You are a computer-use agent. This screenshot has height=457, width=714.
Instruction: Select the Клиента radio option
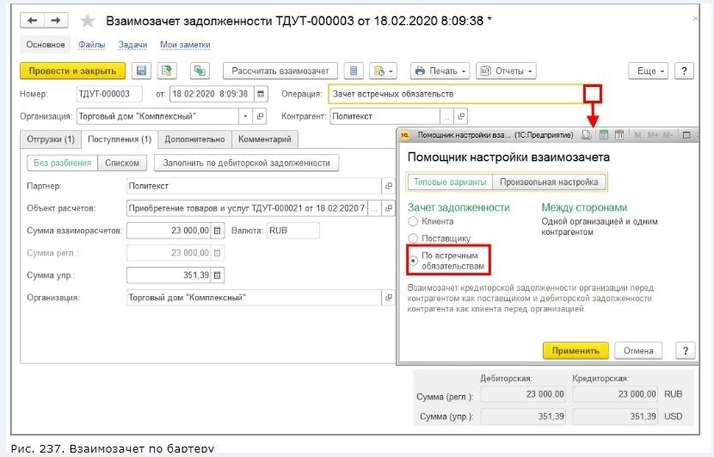[x=413, y=223]
